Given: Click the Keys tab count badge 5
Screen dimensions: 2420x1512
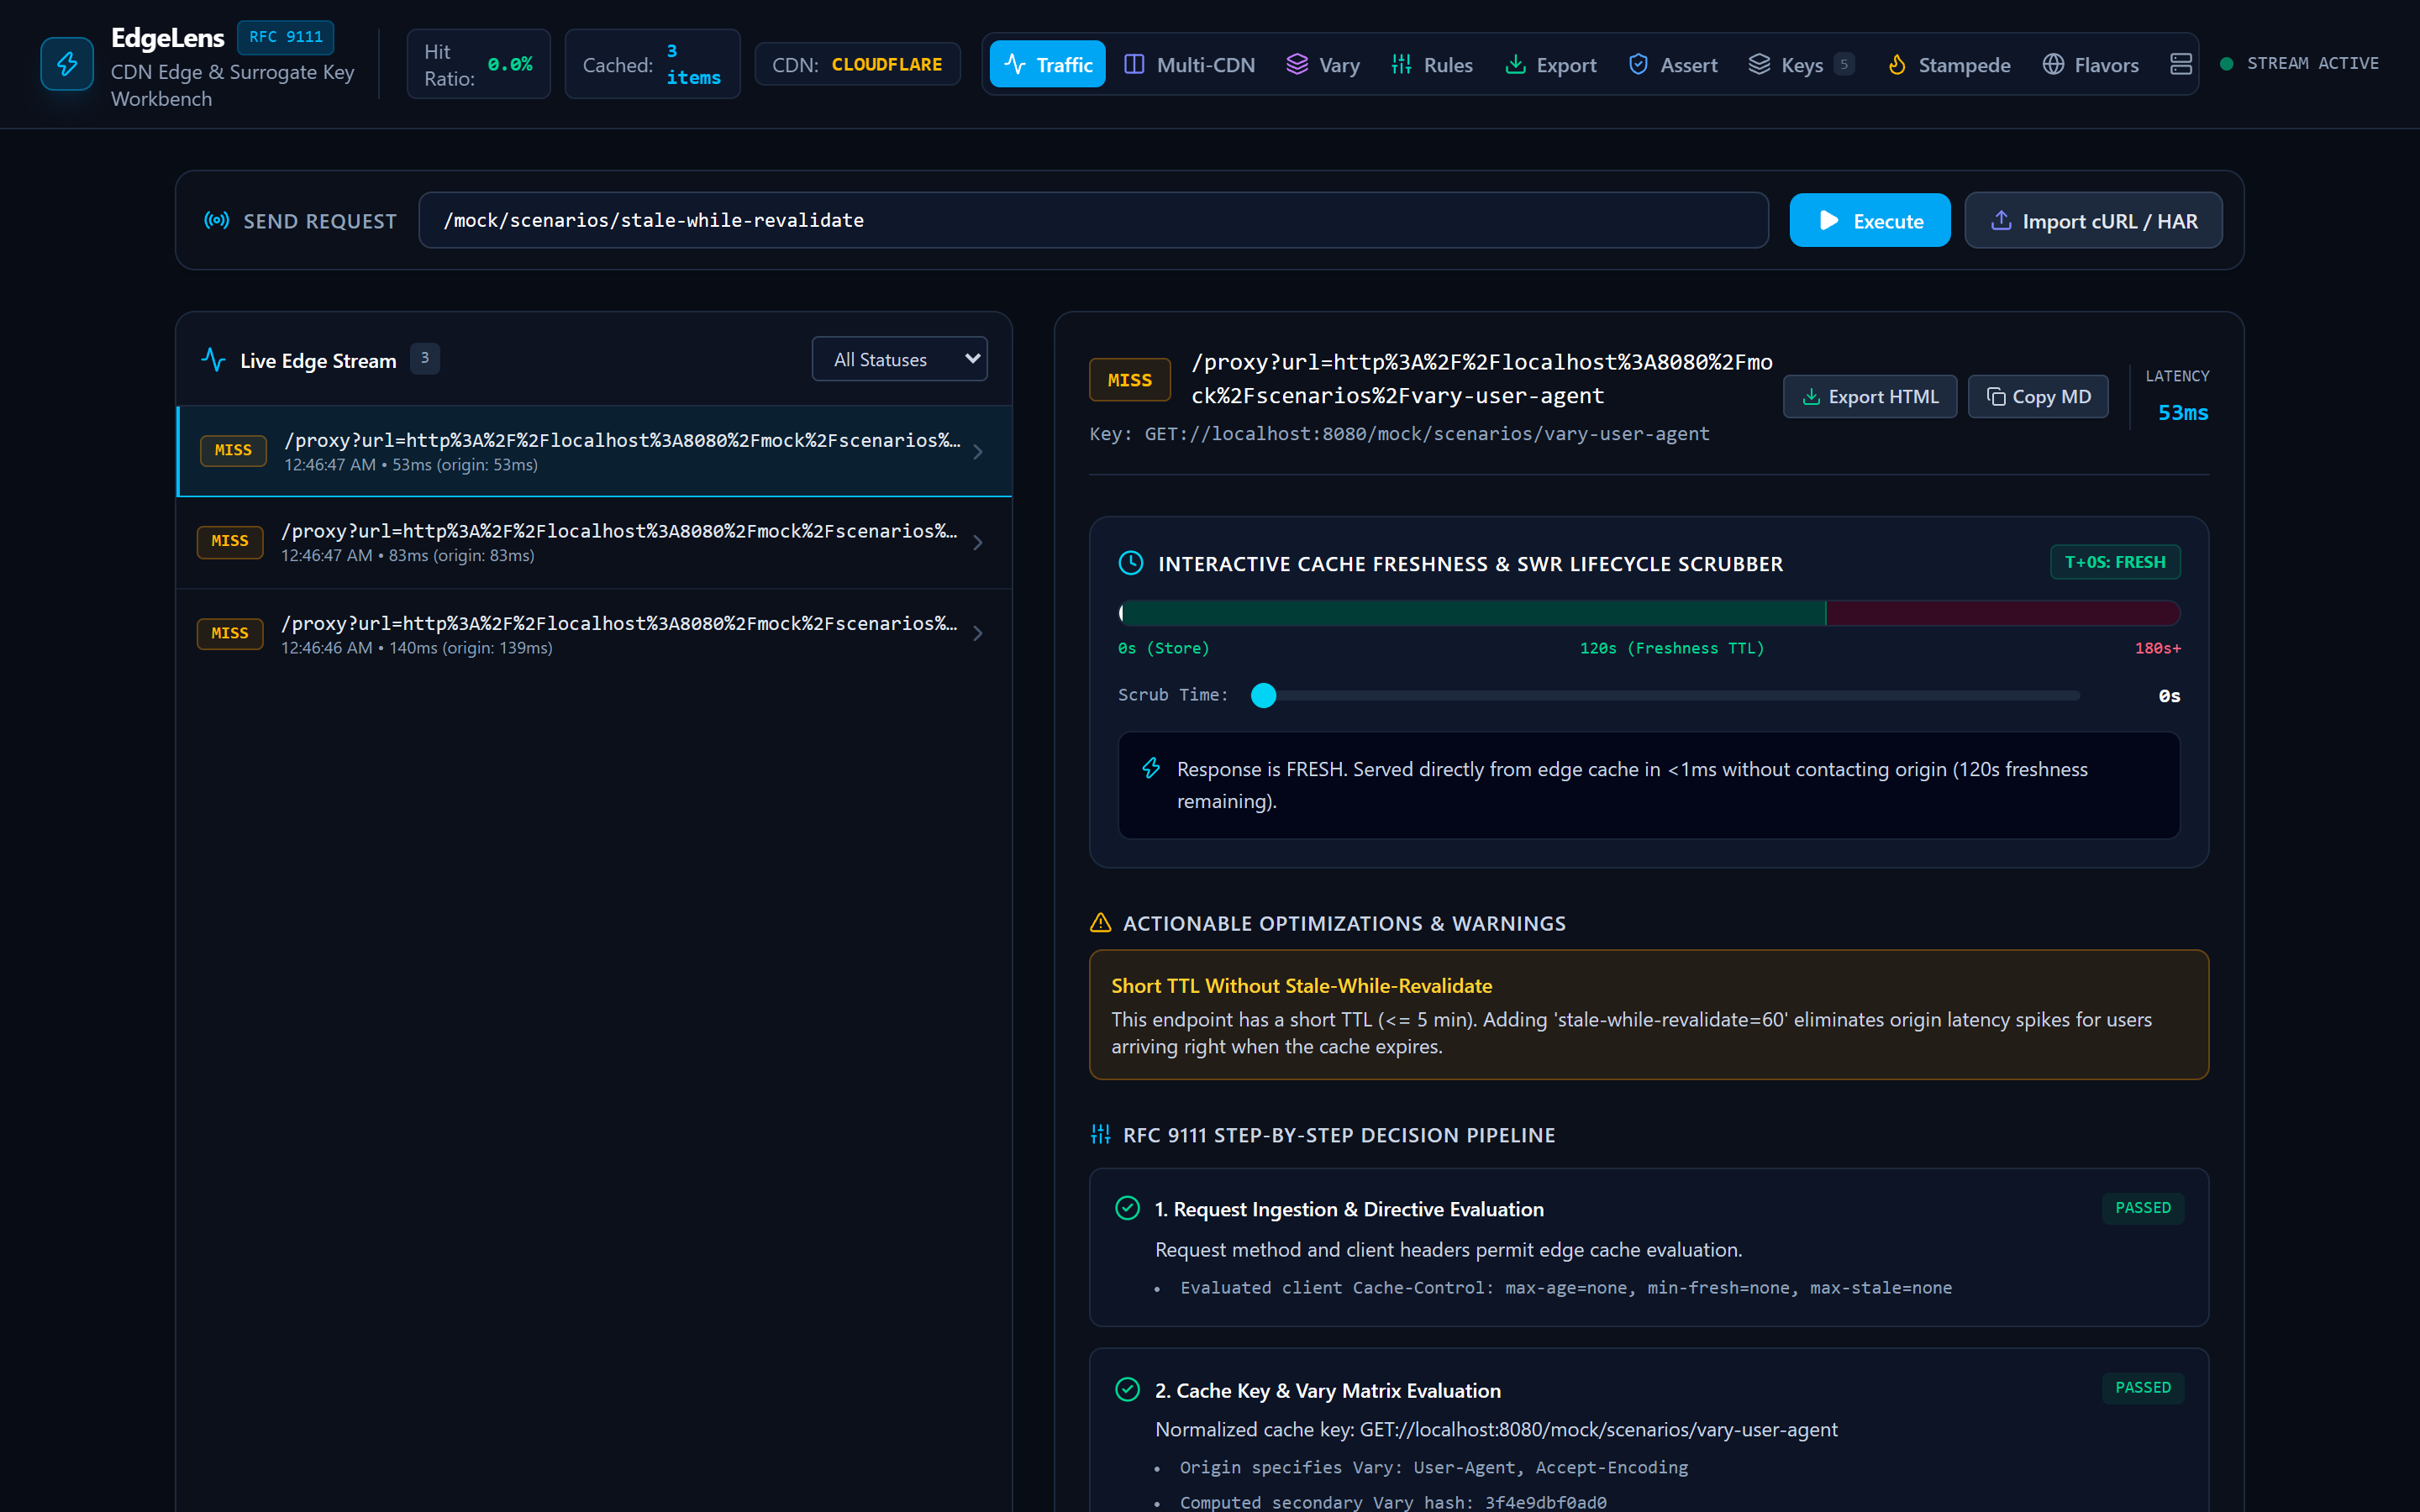Looking at the screenshot, I should (1844, 64).
